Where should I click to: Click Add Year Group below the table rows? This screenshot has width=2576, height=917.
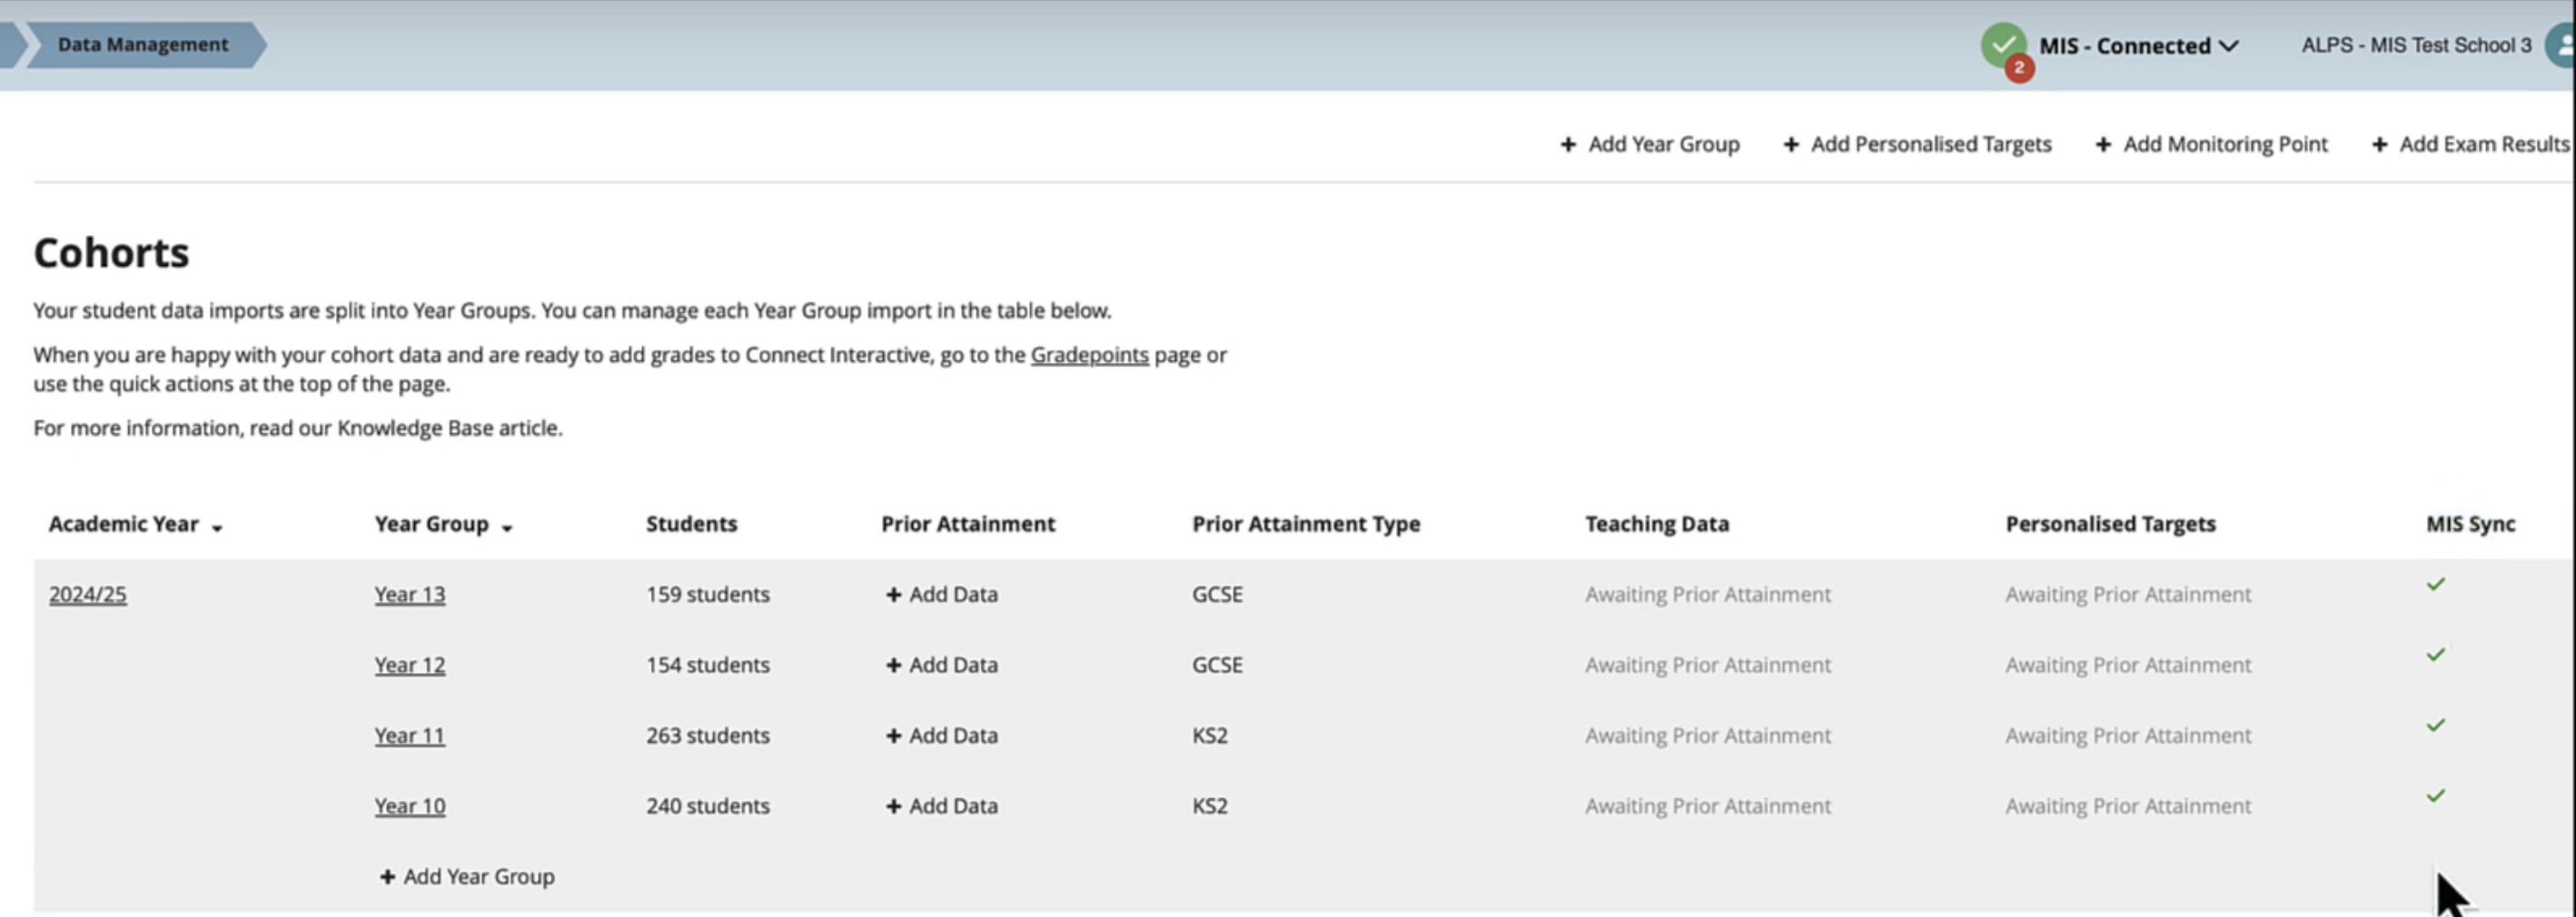click(x=467, y=876)
